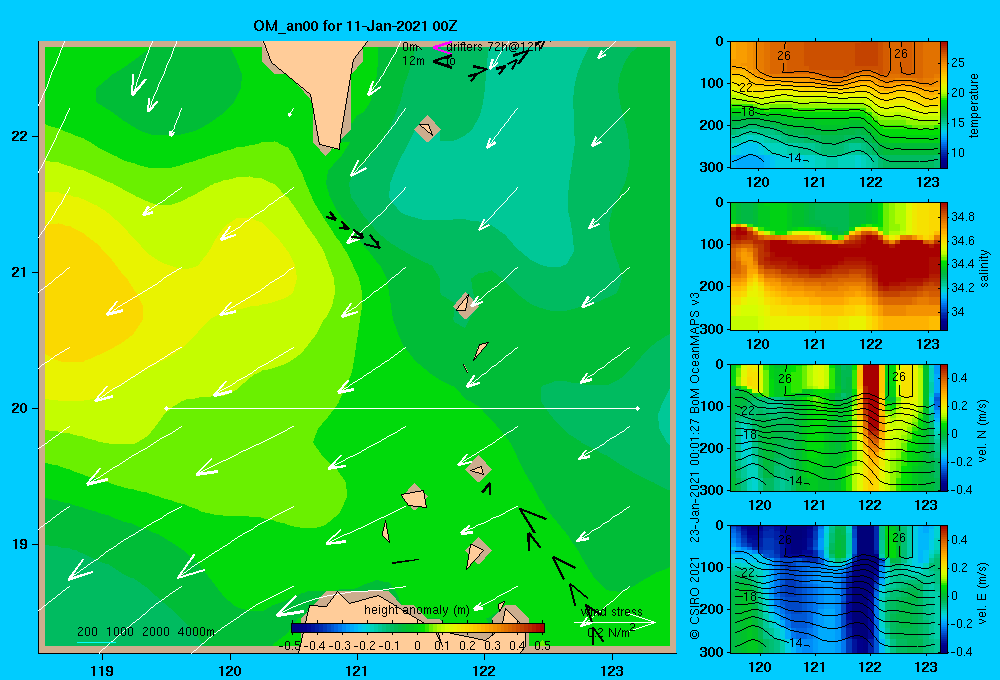Click the vertical 'salinity' axis label

pyautogui.click(x=984, y=268)
